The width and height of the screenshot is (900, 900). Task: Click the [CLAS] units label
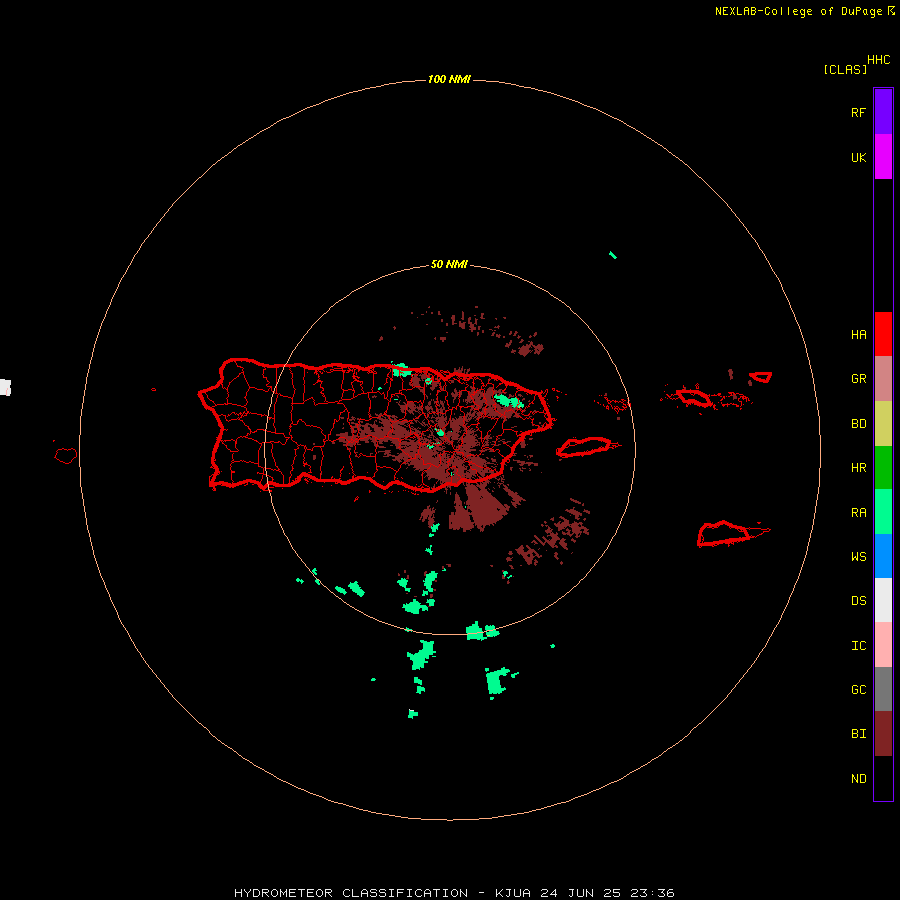pos(845,69)
